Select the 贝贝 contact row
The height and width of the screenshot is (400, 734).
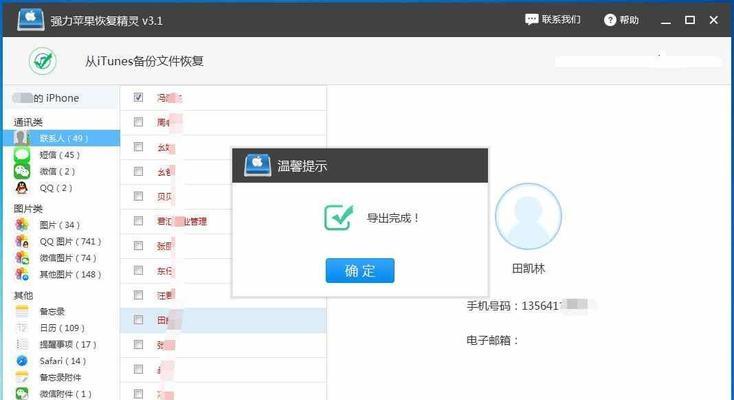(x=176, y=196)
